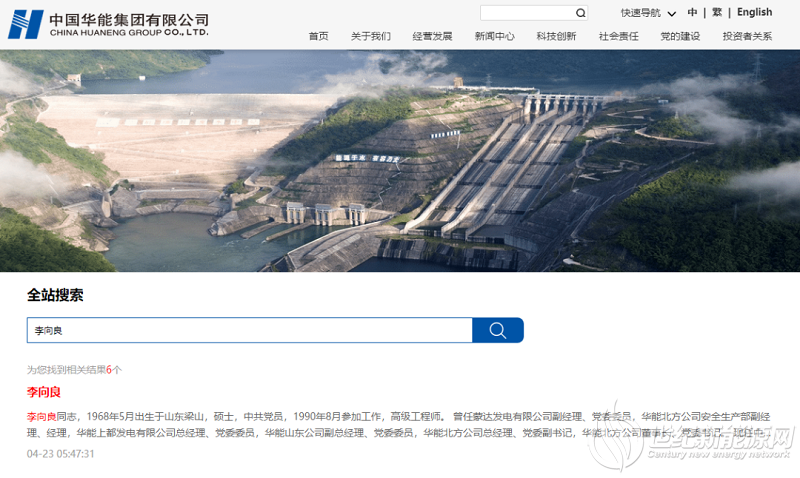
Task: Open the 科技创新 section
Action: pyautogui.click(x=556, y=36)
